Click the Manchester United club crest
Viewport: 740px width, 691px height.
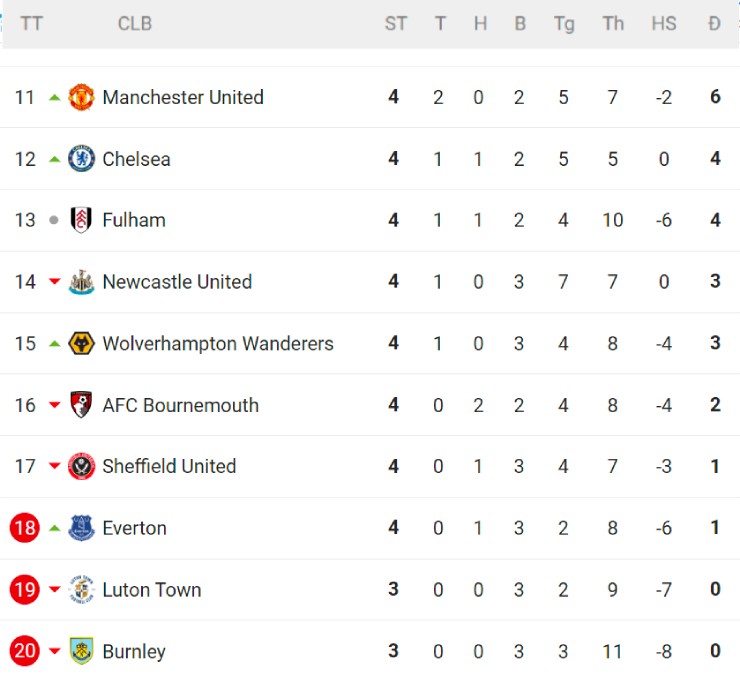(81, 97)
